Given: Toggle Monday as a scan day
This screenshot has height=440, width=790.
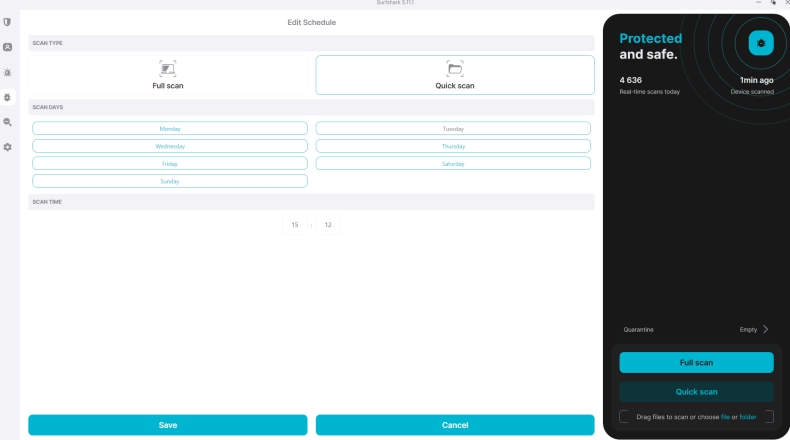Looking at the screenshot, I should (x=170, y=129).
